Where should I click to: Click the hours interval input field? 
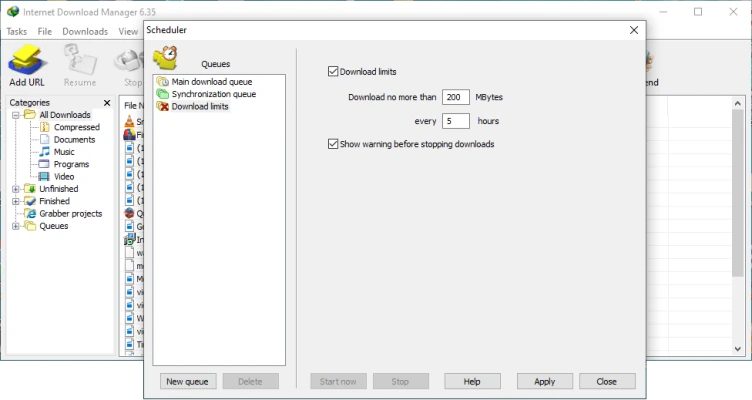point(456,121)
